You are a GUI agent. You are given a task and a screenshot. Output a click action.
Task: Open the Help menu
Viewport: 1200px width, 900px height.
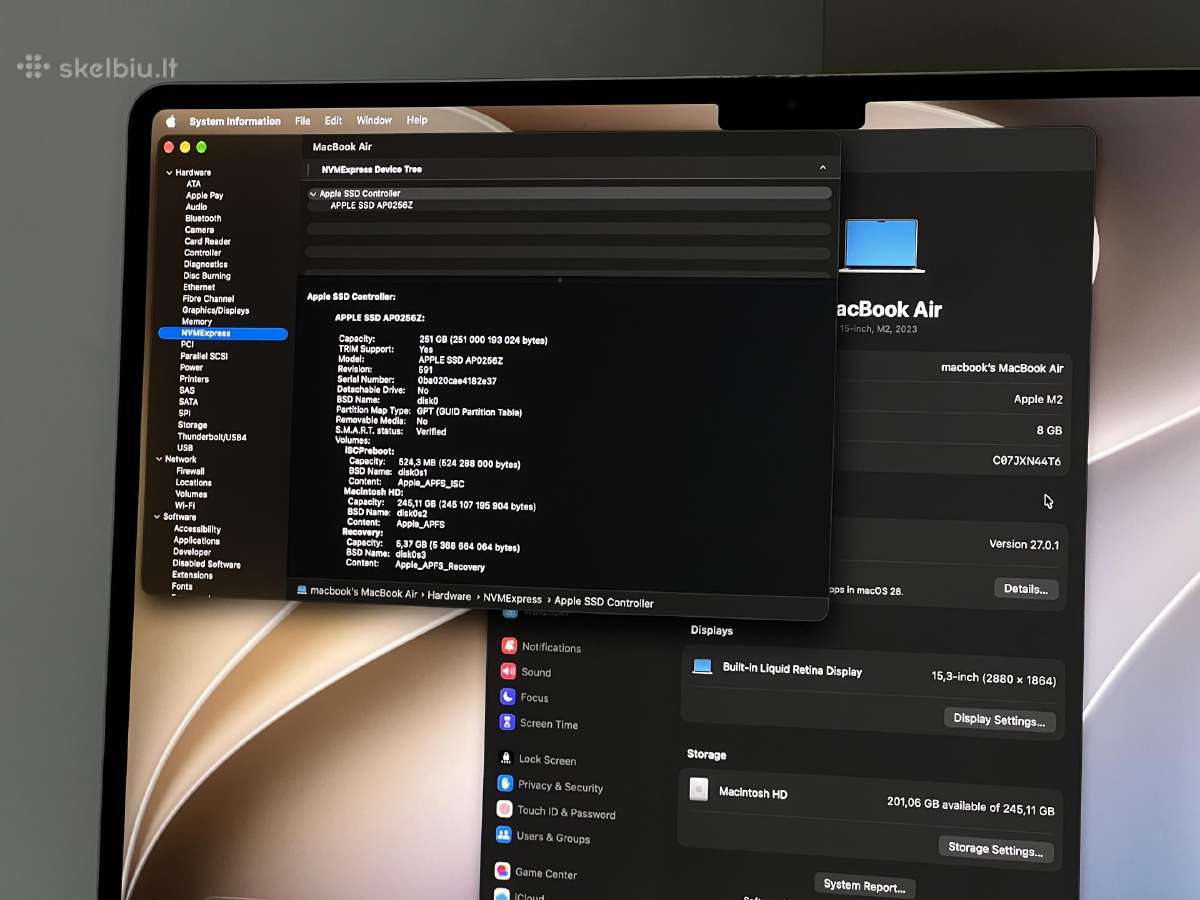[x=417, y=120]
